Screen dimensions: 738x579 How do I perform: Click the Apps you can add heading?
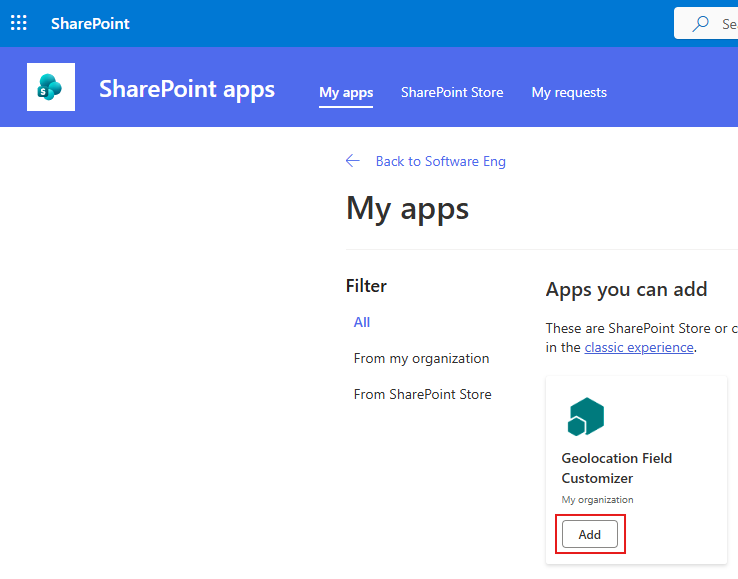(626, 289)
